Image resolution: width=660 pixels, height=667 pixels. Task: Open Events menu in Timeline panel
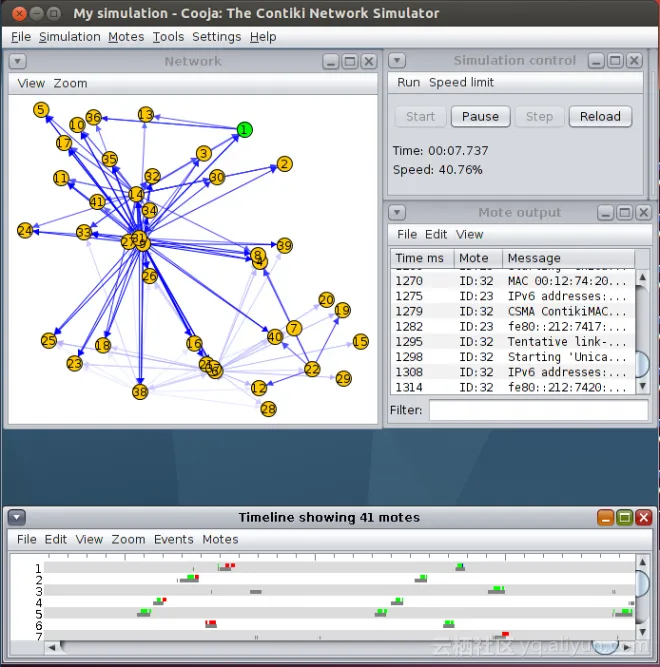[173, 539]
